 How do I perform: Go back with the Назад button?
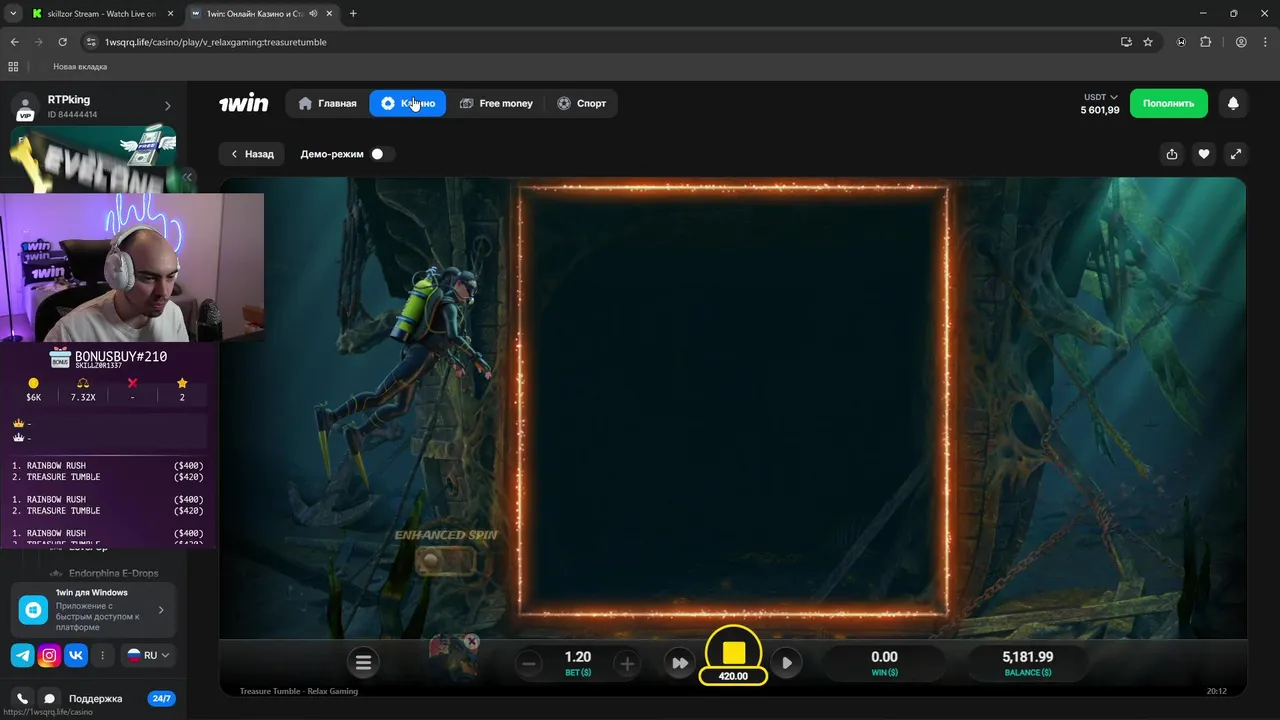click(252, 154)
